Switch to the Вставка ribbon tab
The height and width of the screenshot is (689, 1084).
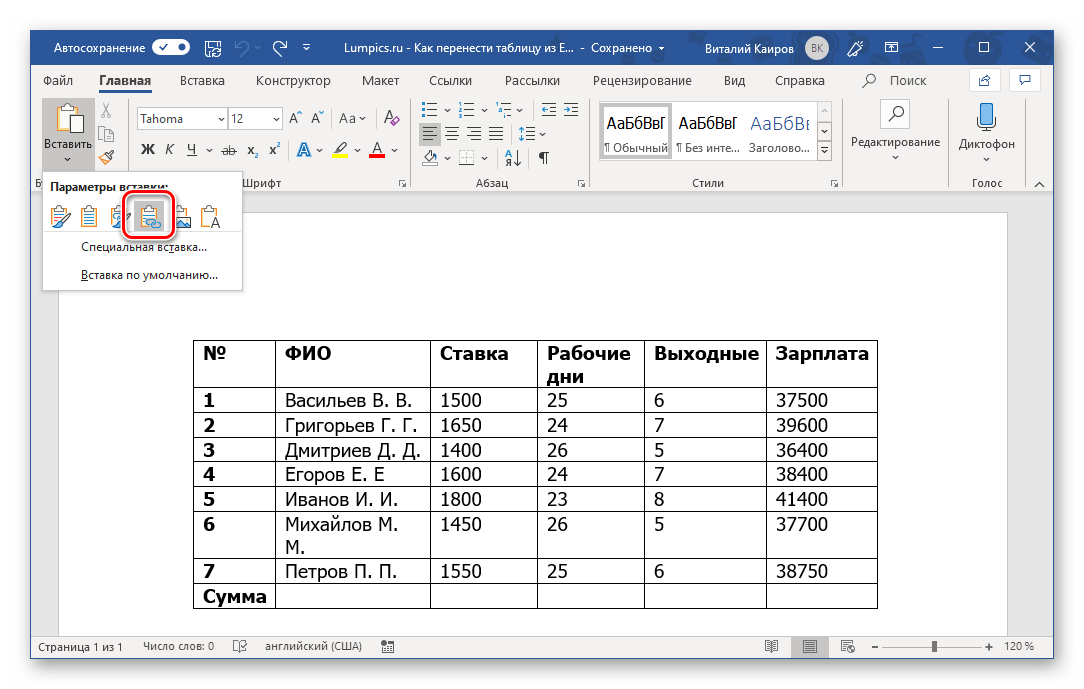[x=202, y=81]
